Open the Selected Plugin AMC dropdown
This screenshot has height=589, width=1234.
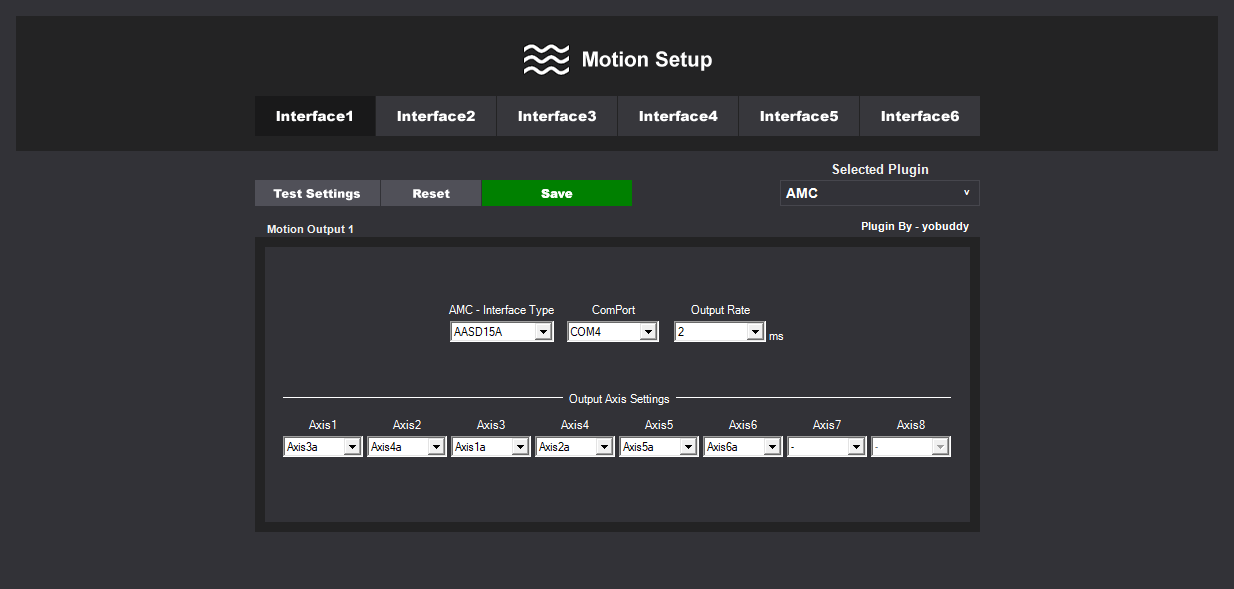click(x=879, y=193)
